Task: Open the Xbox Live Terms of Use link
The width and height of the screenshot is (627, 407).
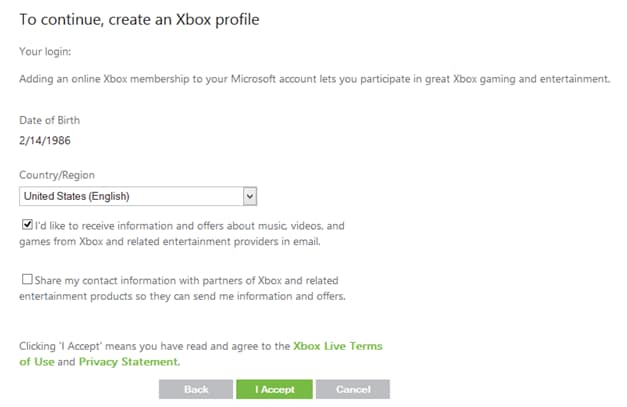Action: point(337,346)
